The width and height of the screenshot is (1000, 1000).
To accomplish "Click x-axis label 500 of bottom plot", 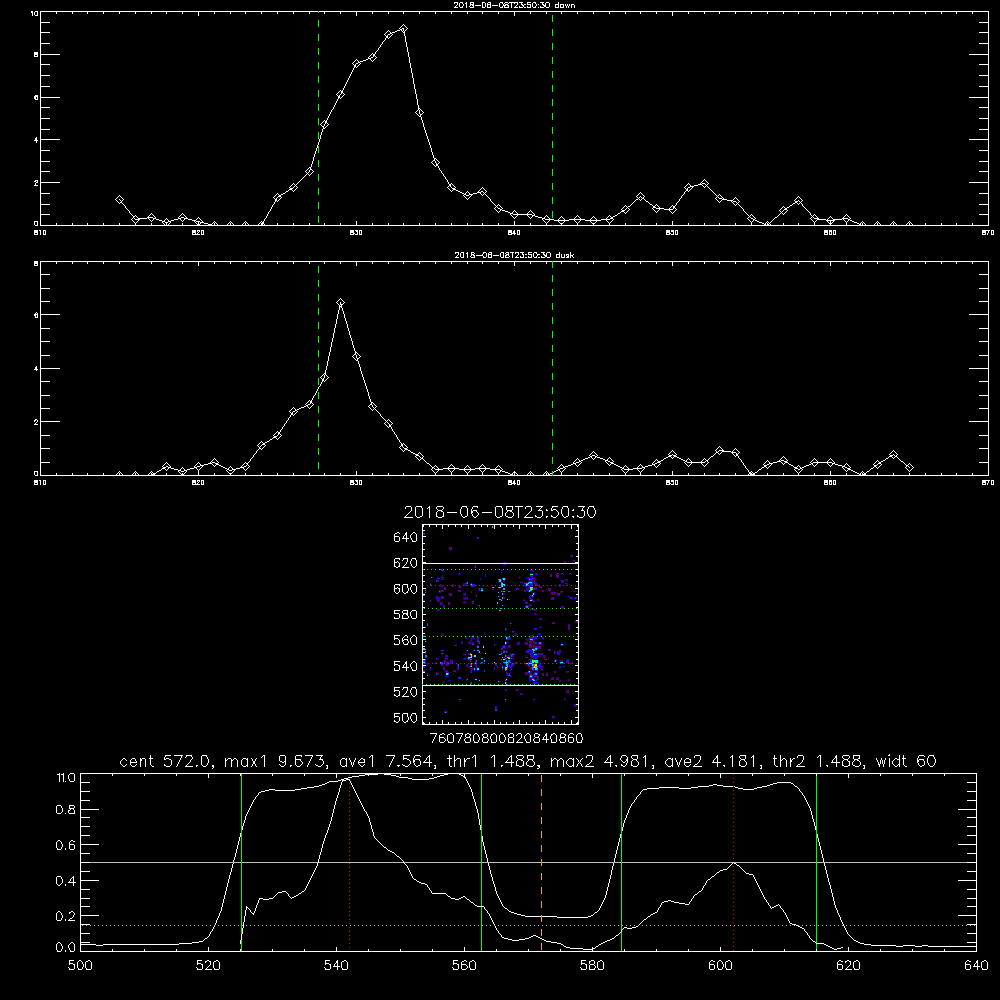I will click(x=80, y=966).
